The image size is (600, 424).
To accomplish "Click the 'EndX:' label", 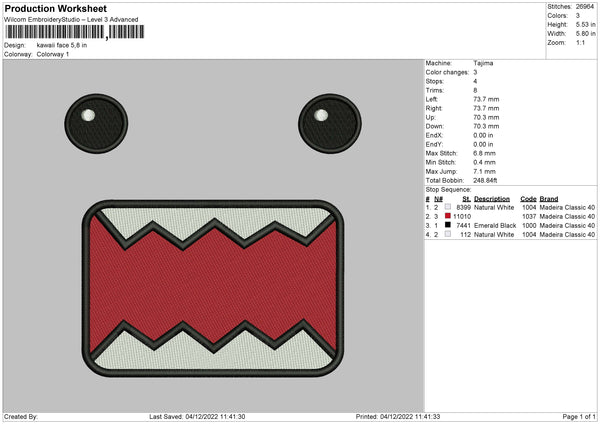I will pos(434,135).
